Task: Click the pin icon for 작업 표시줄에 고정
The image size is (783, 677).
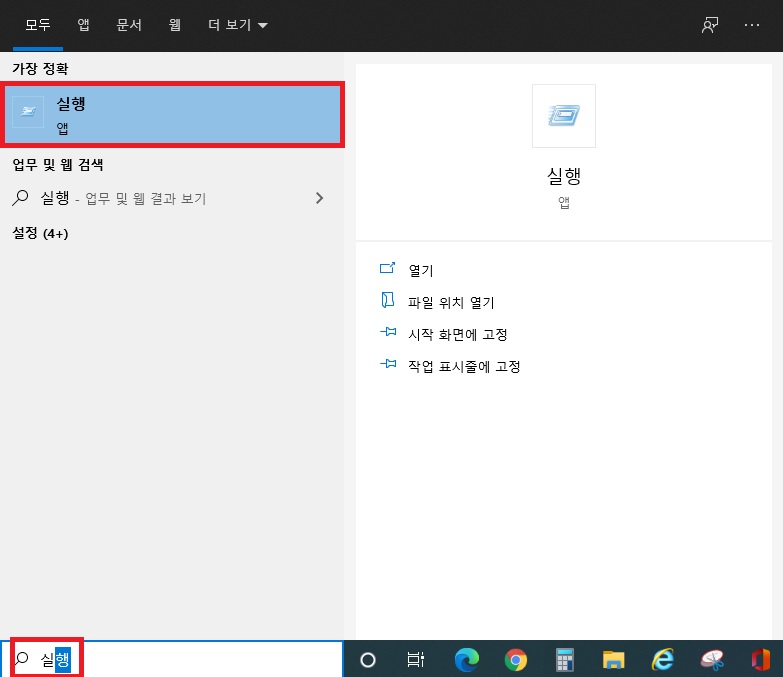Action: pos(388,364)
